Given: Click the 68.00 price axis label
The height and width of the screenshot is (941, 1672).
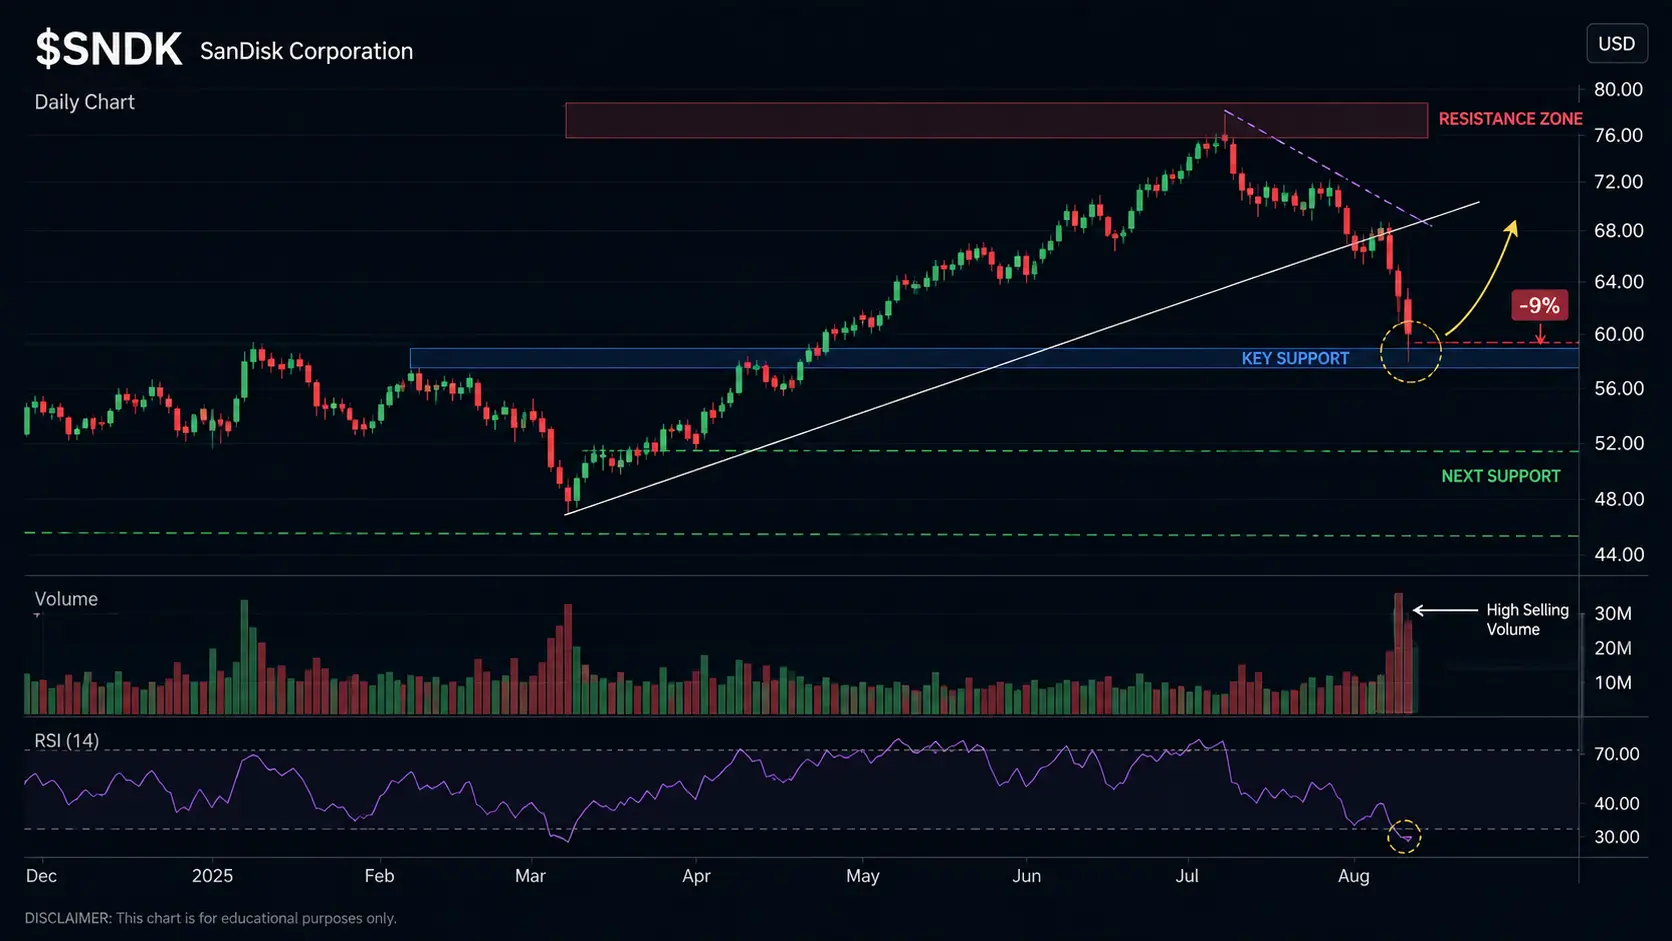Looking at the screenshot, I should pos(1618,230).
